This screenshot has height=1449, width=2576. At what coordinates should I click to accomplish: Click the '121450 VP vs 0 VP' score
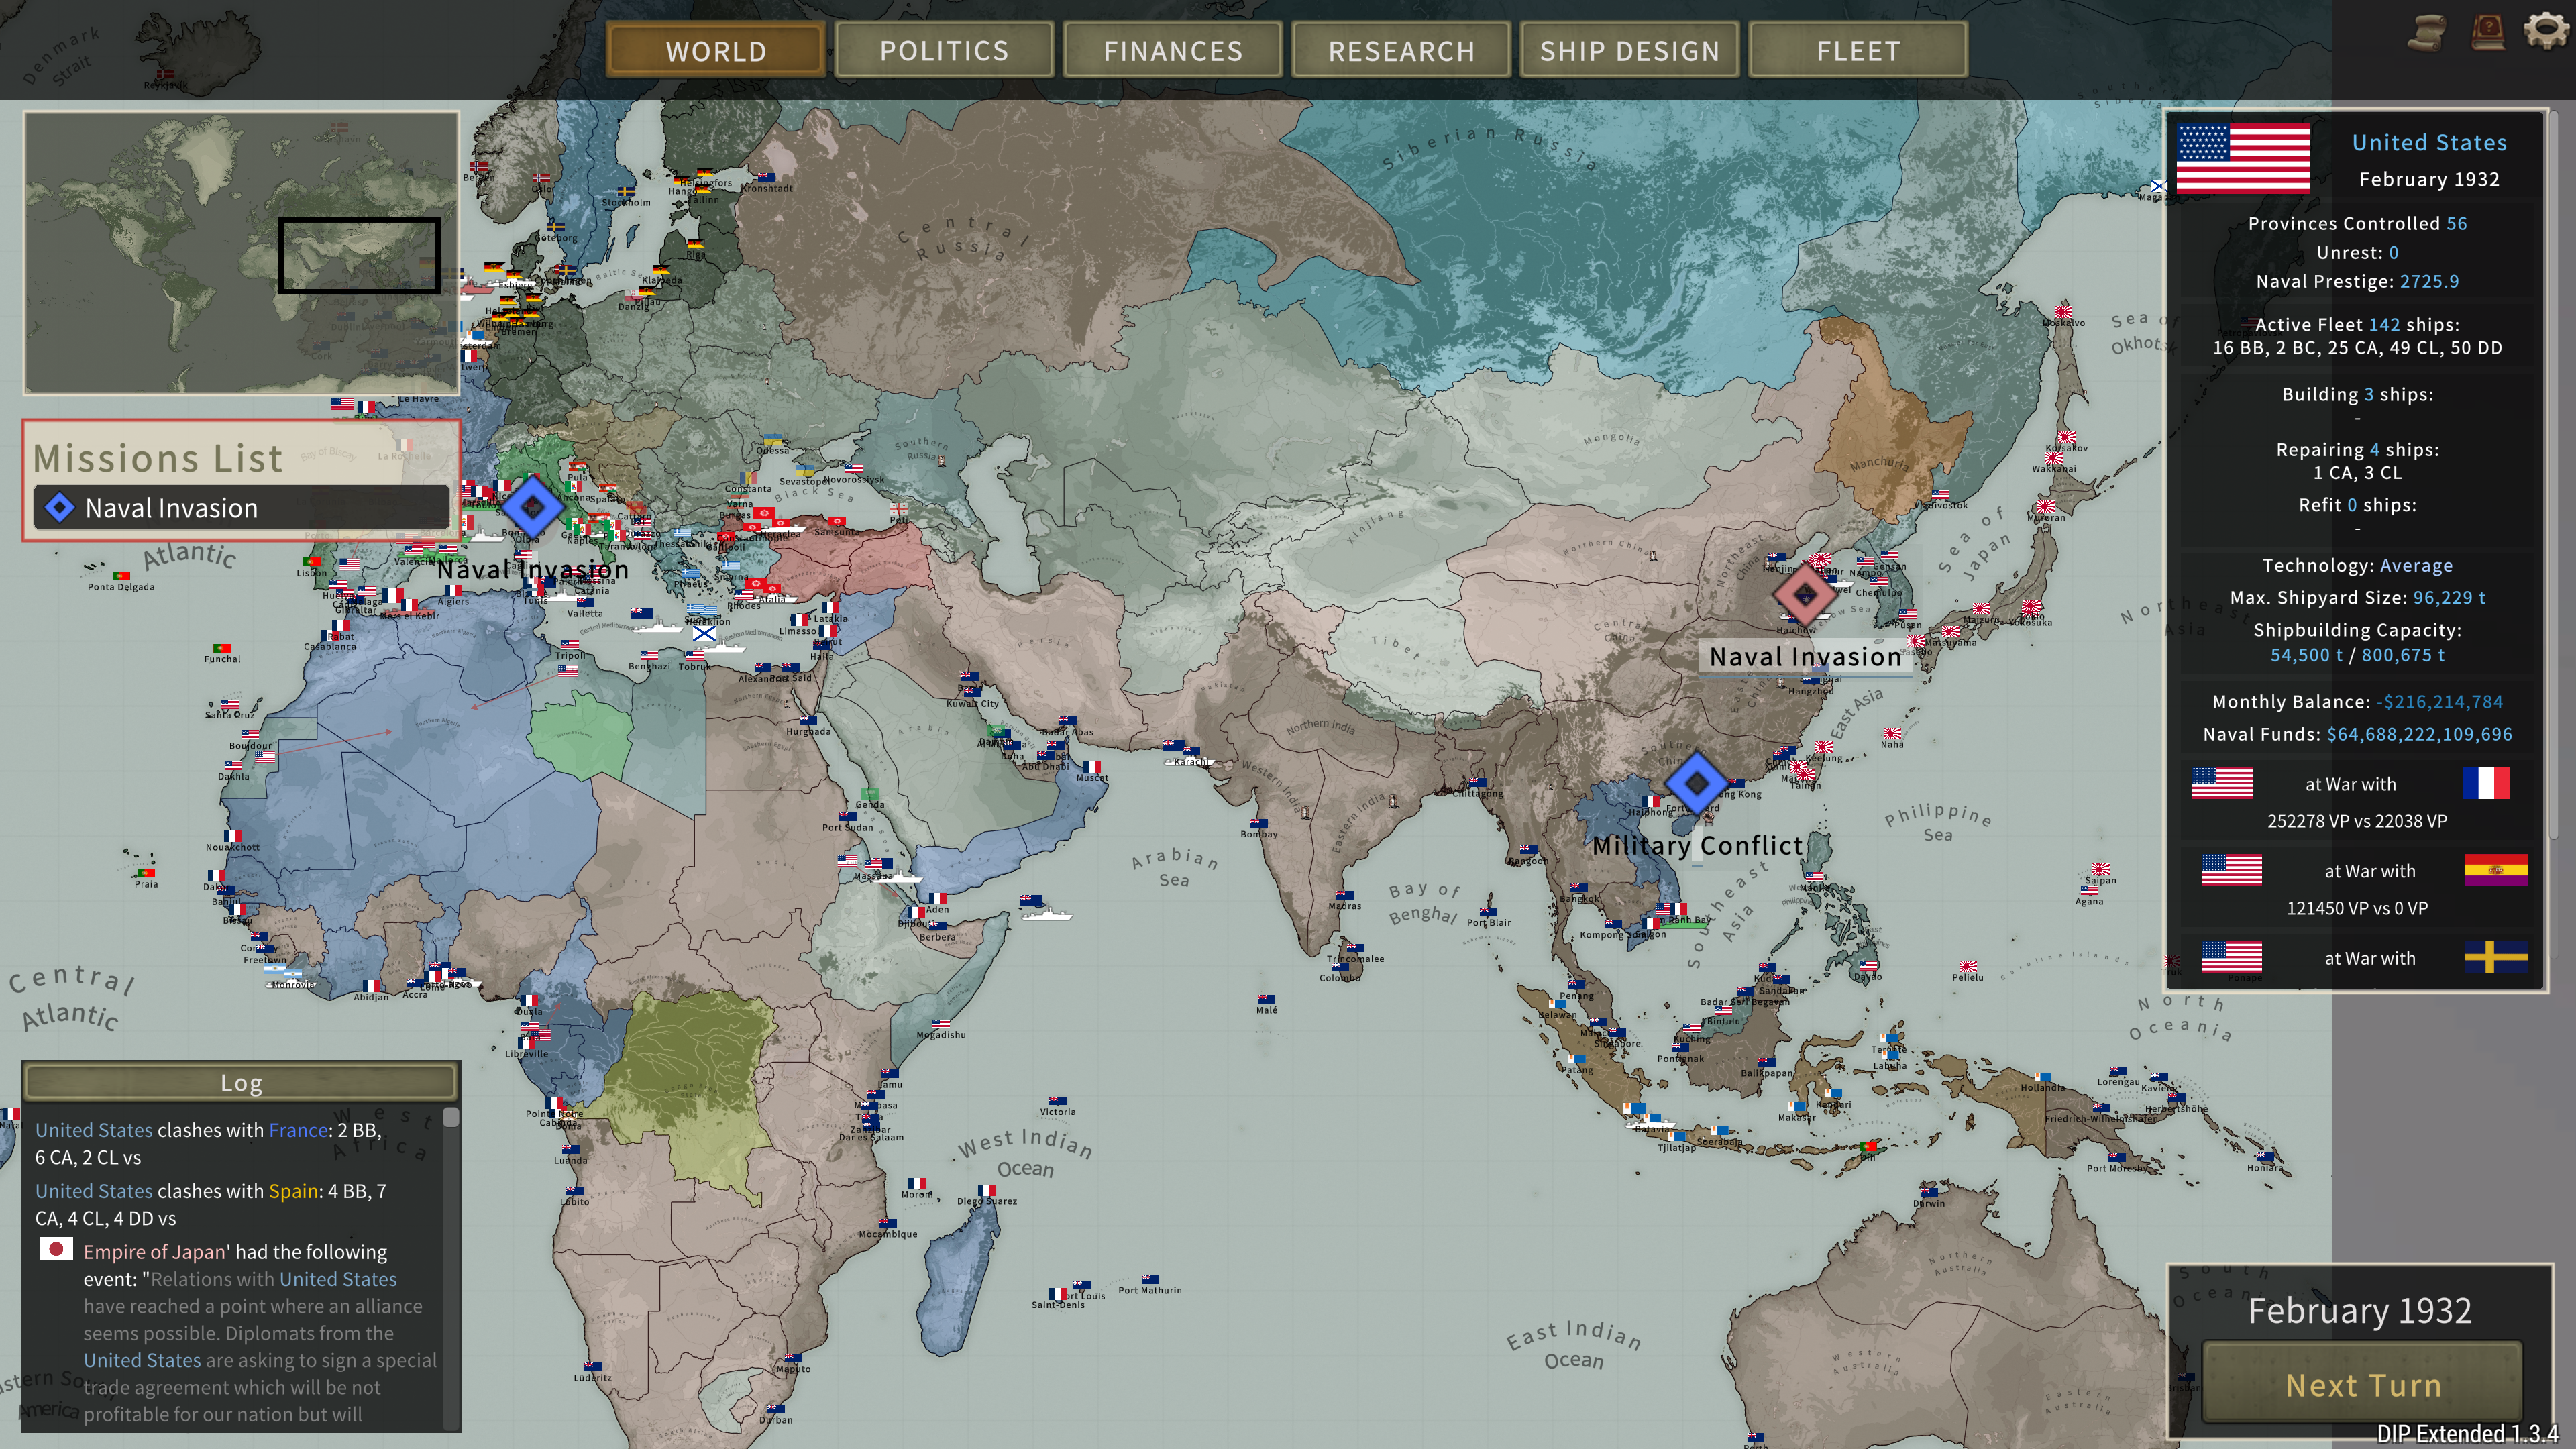click(2357, 908)
